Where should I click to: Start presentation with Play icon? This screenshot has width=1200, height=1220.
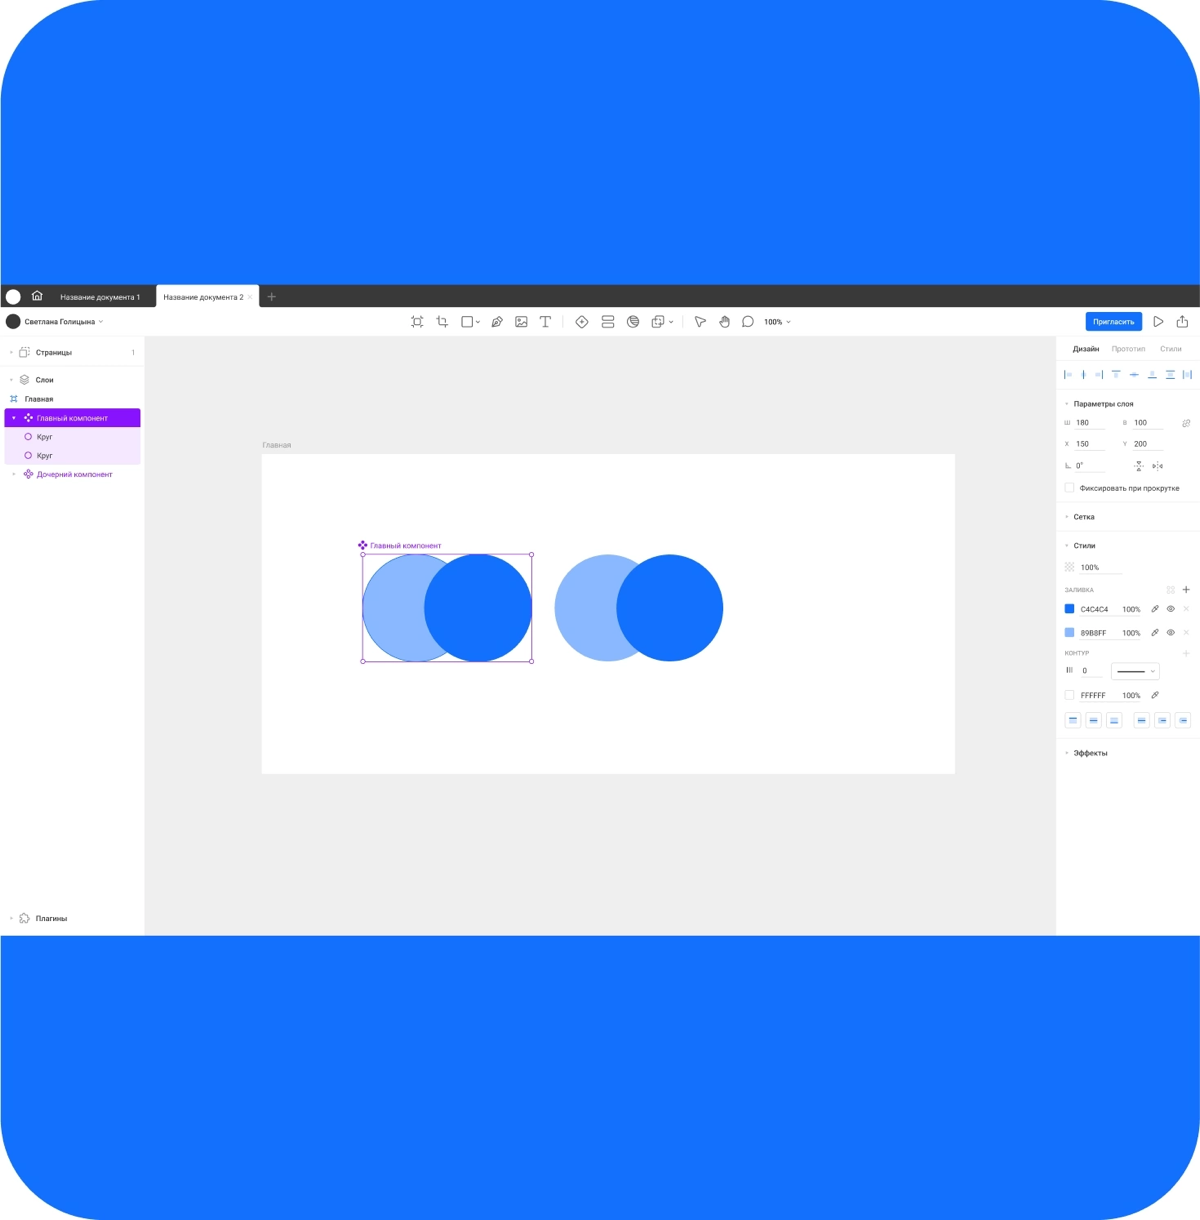(x=1158, y=322)
